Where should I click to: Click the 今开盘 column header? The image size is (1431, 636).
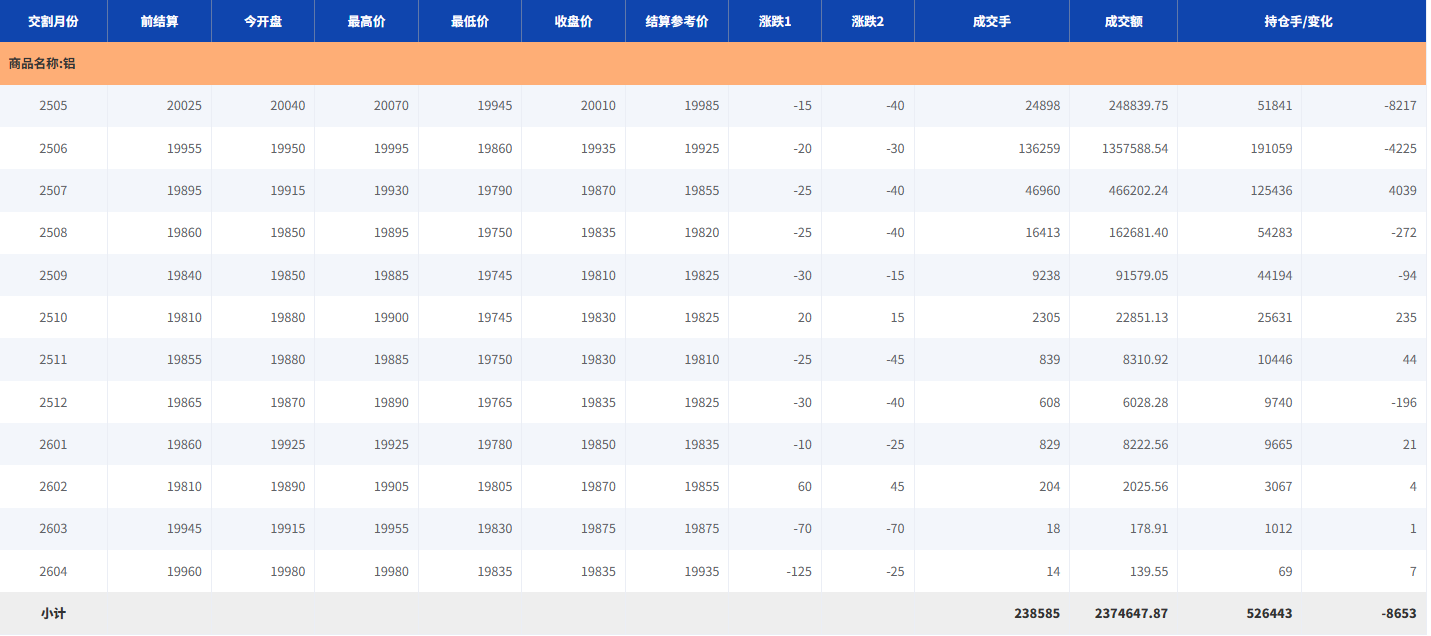coord(263,21)
